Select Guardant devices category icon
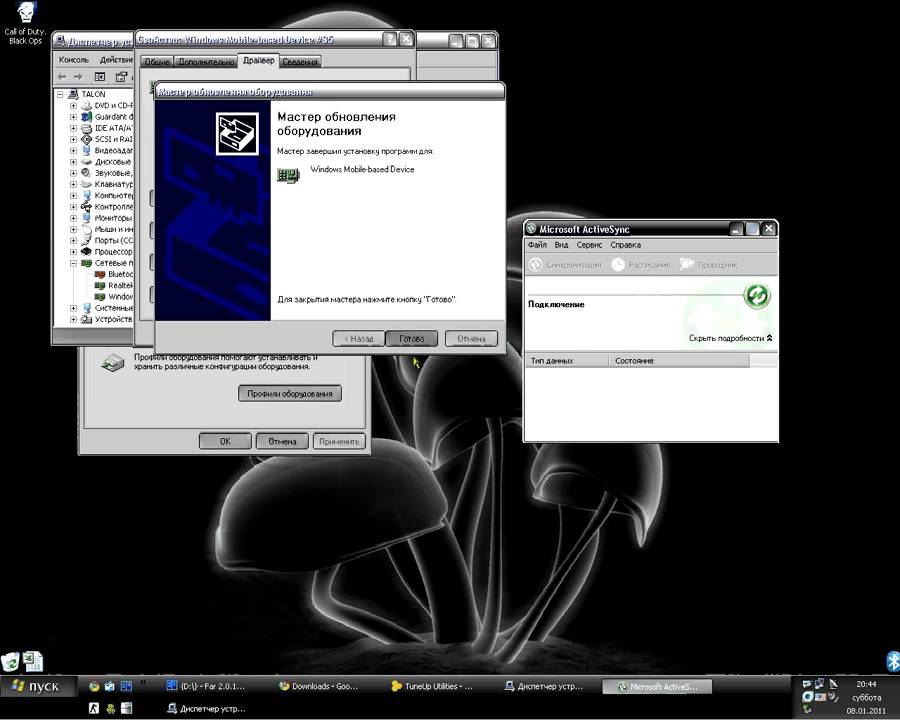 coord(86,117)
